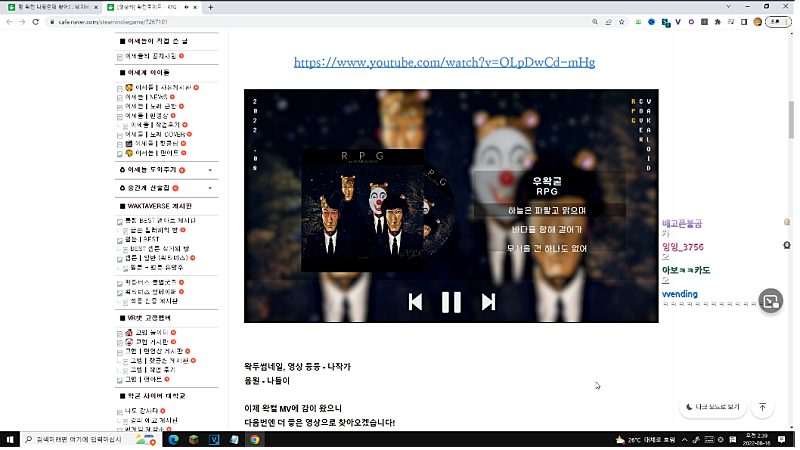The width and height of the screenshot is (800, 450).
Task: Click the page vertical scrollbar thumb
Action: coord(791,119)
